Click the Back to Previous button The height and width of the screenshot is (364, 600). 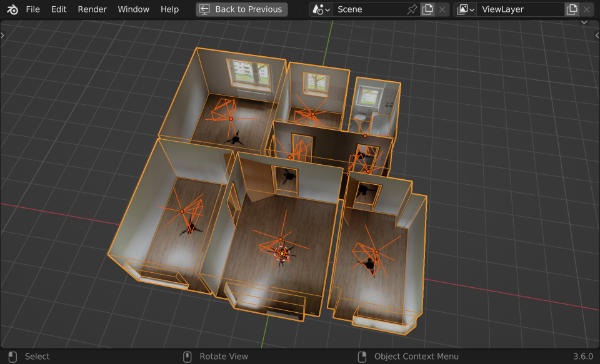point(242,9)
